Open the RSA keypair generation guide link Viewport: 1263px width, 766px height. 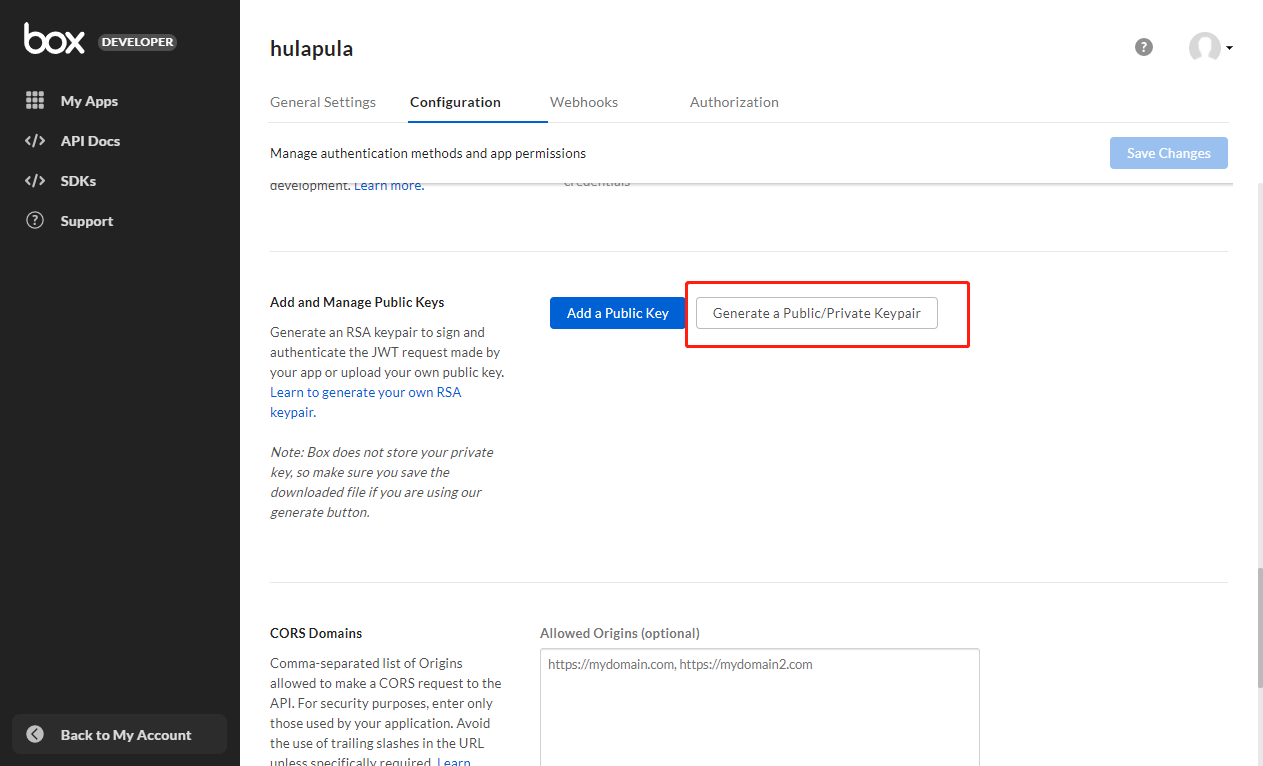coord(365,392)
